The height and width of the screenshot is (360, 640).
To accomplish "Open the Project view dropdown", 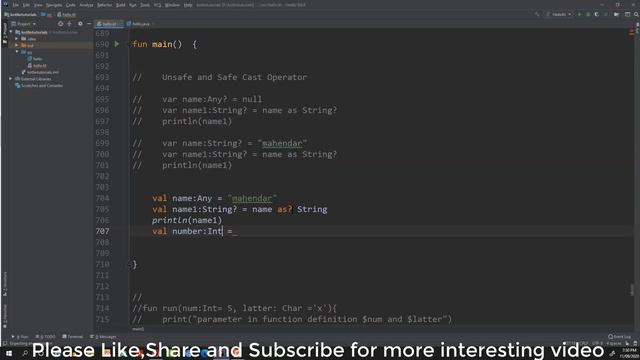I will [24, 24].
